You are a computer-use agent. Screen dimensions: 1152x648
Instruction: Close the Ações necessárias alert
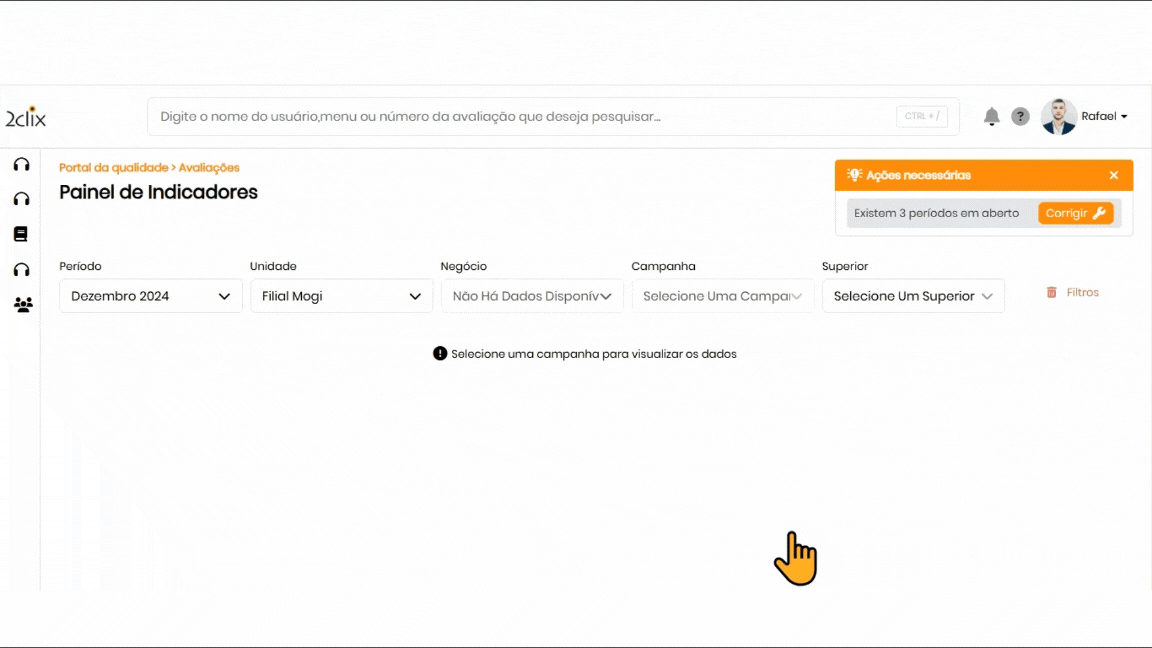tap(1114, 175)
